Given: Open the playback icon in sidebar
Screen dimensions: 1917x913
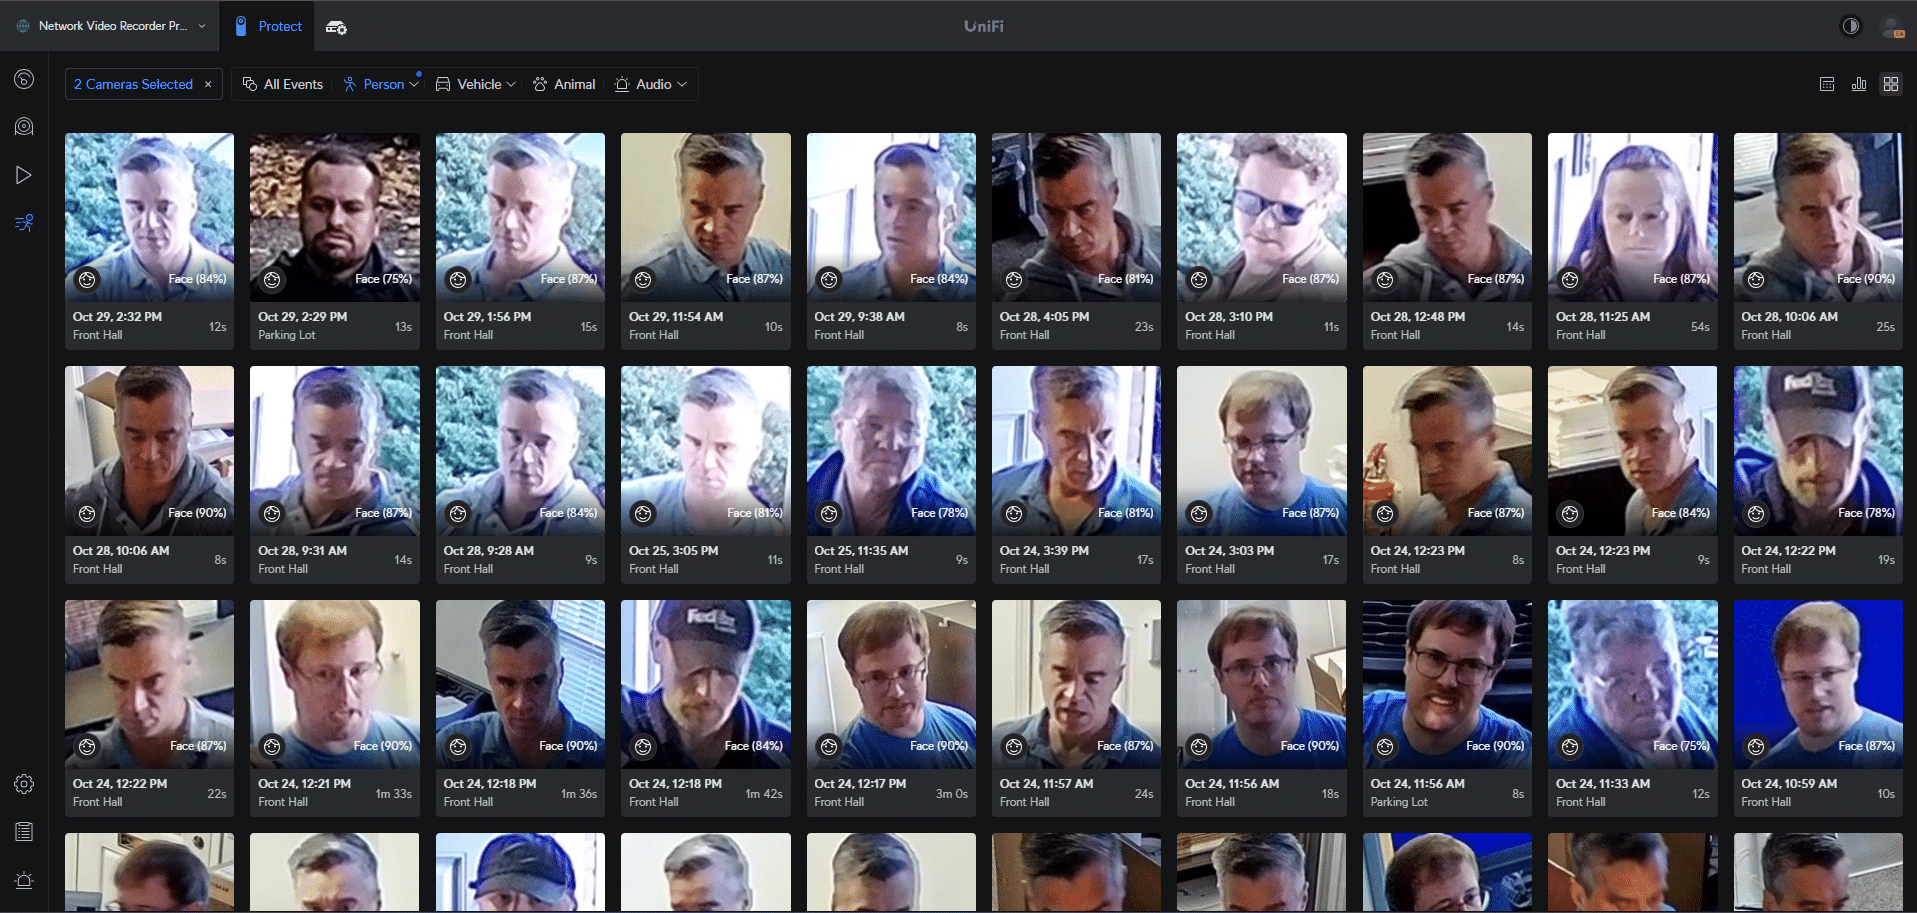Looking at the screenshot, I should point(24,175).
